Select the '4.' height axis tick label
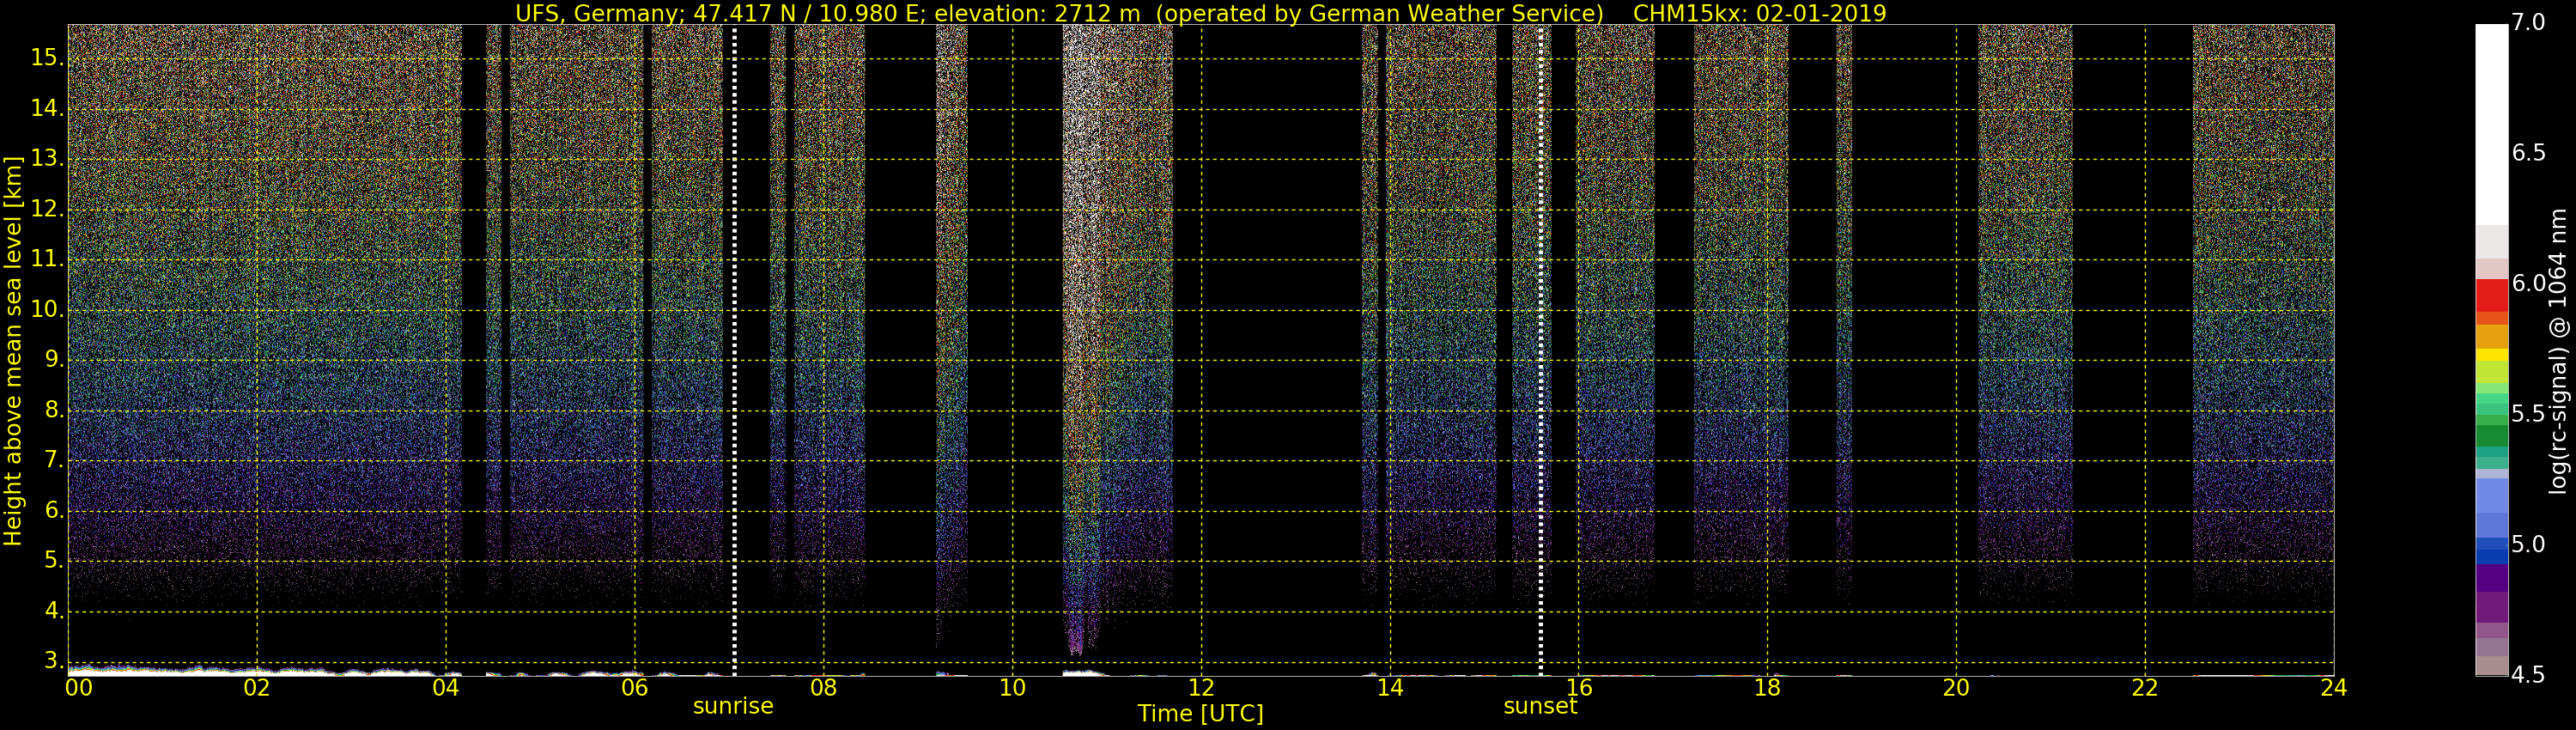 point(53,611)
